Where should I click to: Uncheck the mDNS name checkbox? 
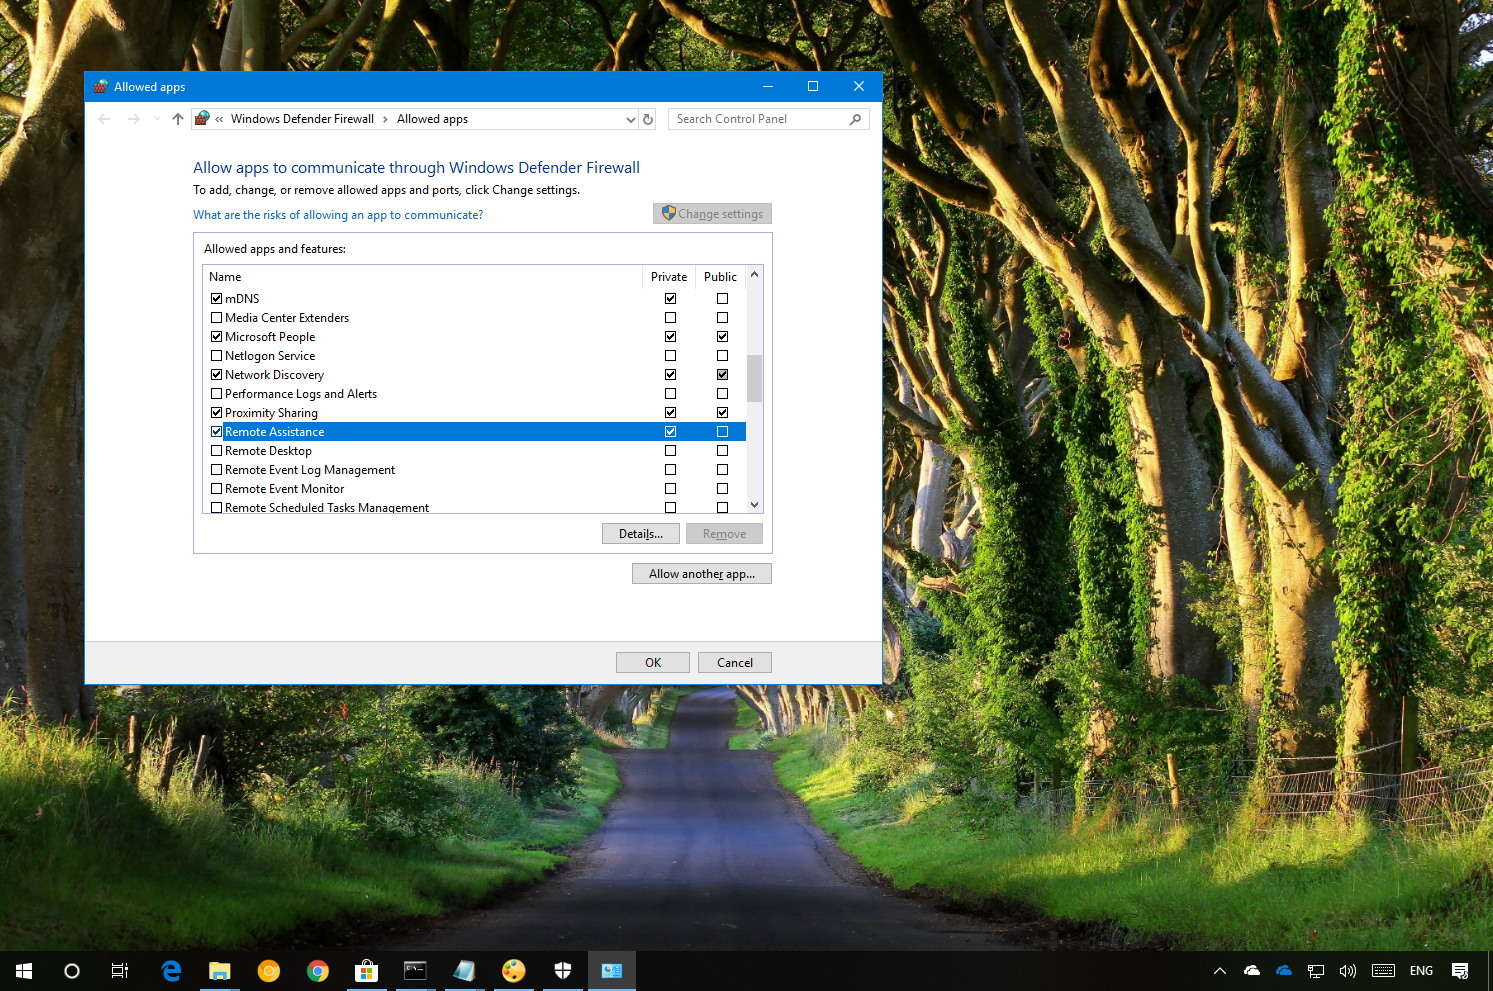click(x=216, y=298)
